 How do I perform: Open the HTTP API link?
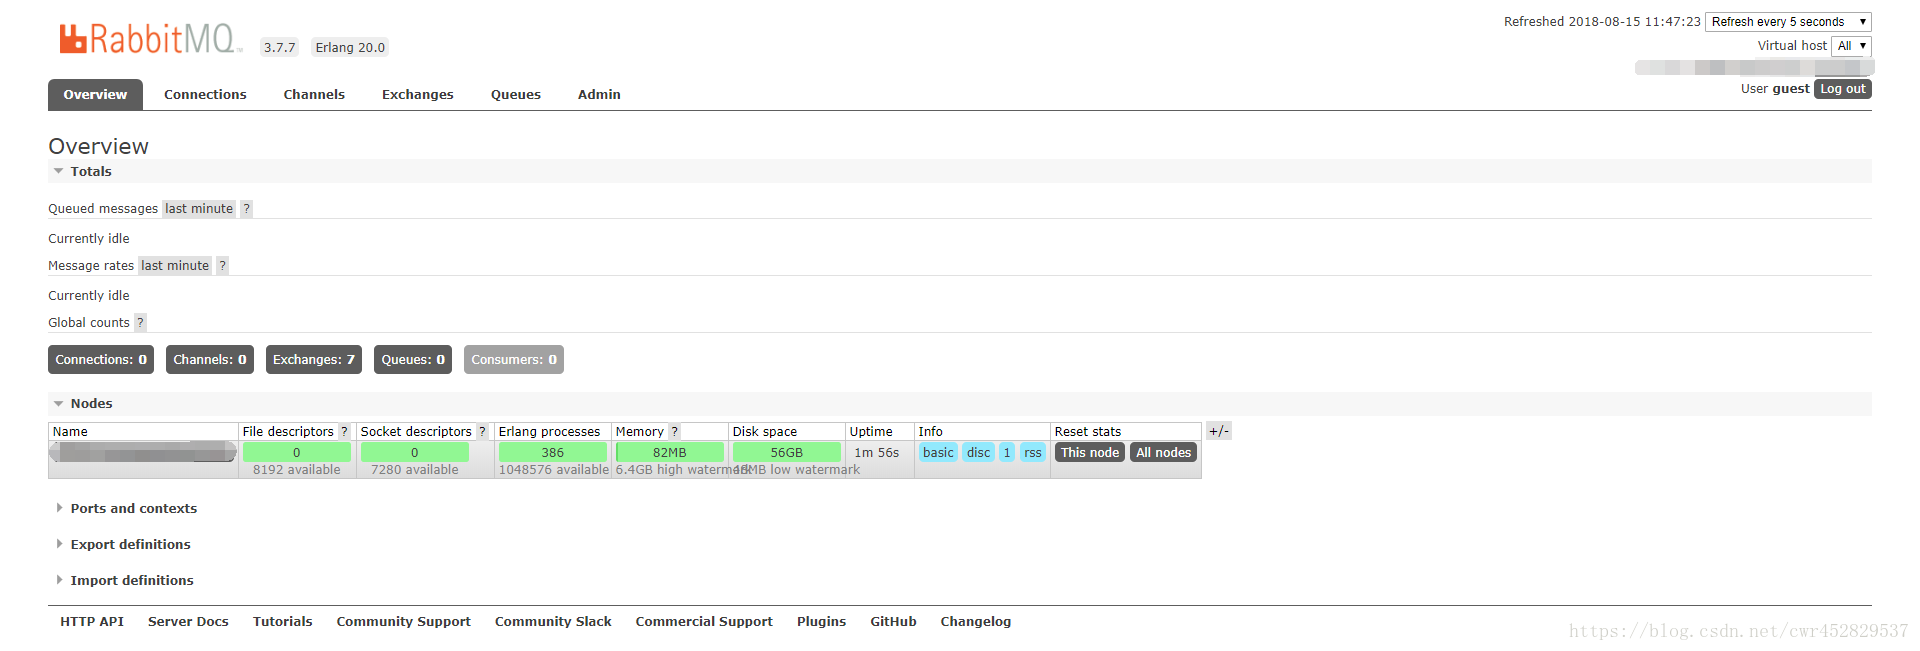(x=92, y=622)
